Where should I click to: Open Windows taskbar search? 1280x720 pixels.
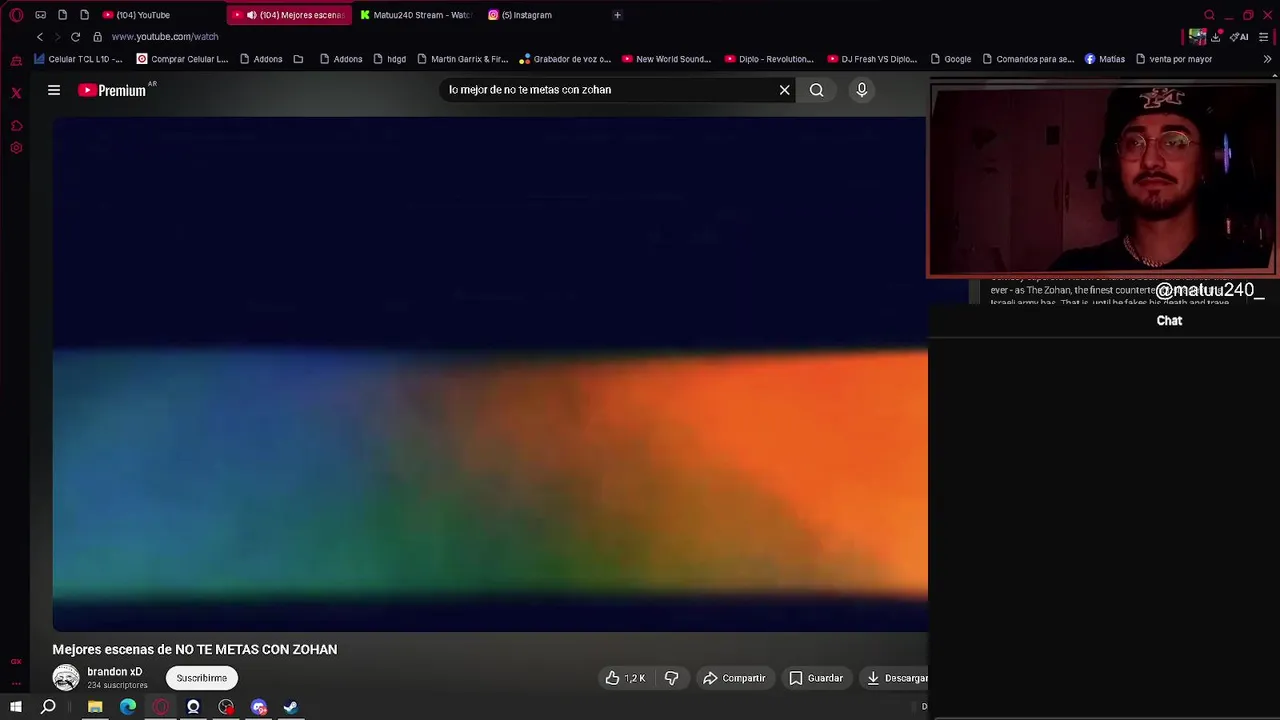click(48, 707)
